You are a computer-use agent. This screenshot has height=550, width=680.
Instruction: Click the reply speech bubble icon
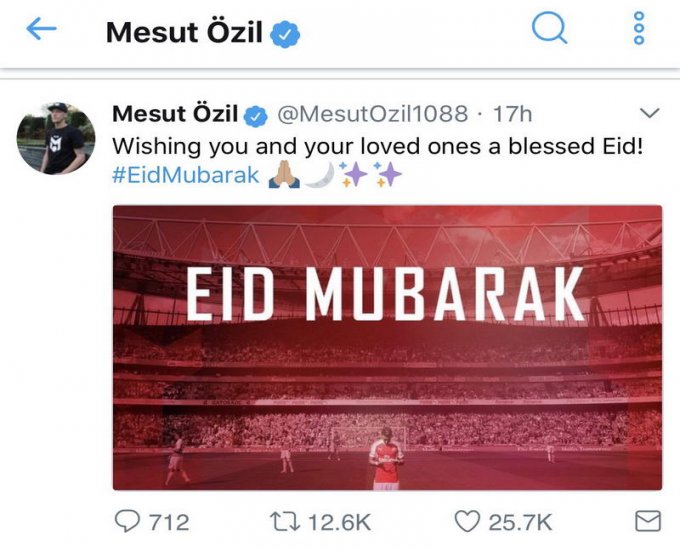pyautogui.click(x=127, y=521)
